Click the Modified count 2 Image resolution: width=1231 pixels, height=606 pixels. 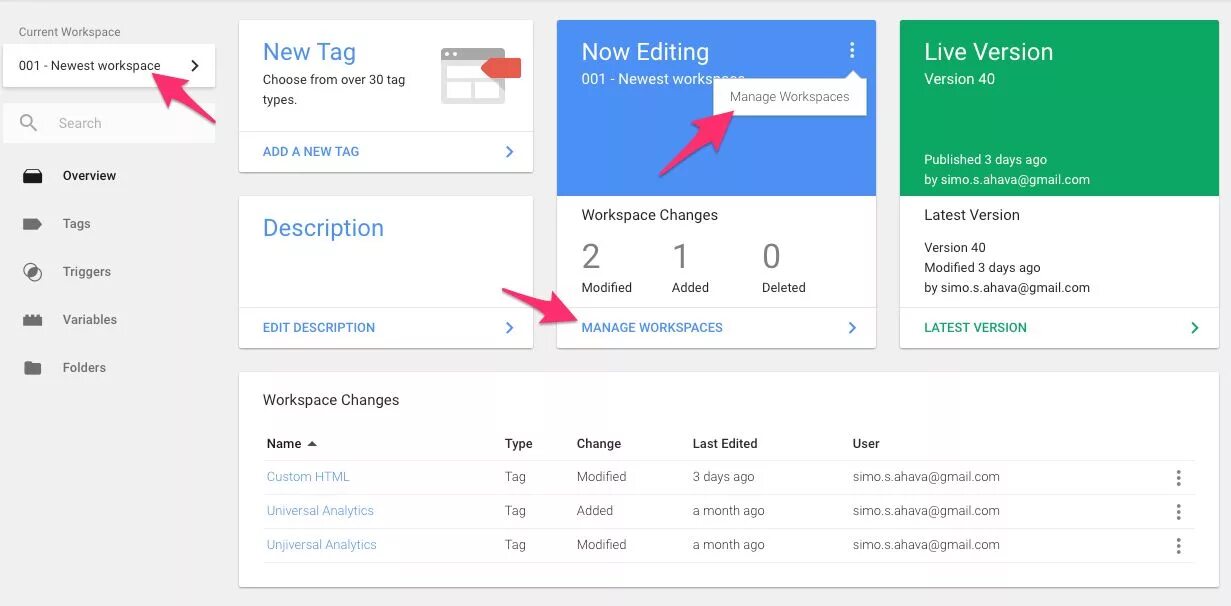591,257
